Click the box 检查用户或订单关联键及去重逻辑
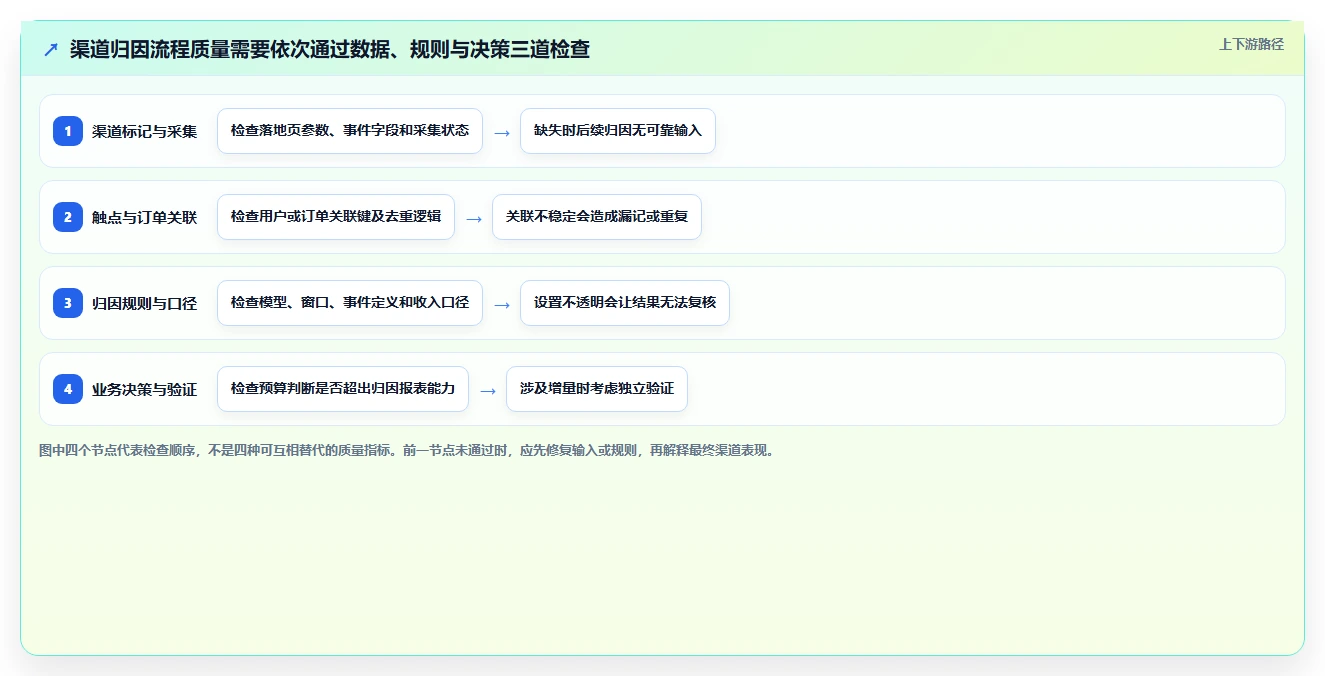 pyautogui.click(x=336, y=217)
